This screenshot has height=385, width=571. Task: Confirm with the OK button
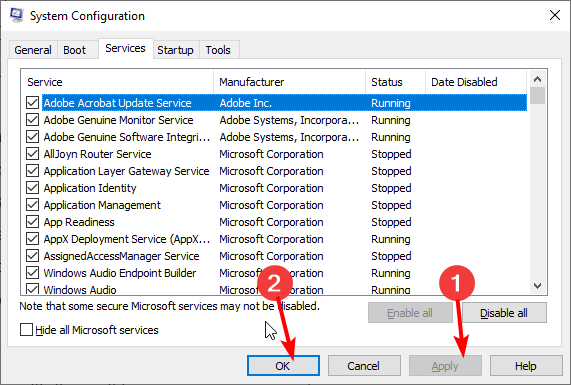pos(283,366)
